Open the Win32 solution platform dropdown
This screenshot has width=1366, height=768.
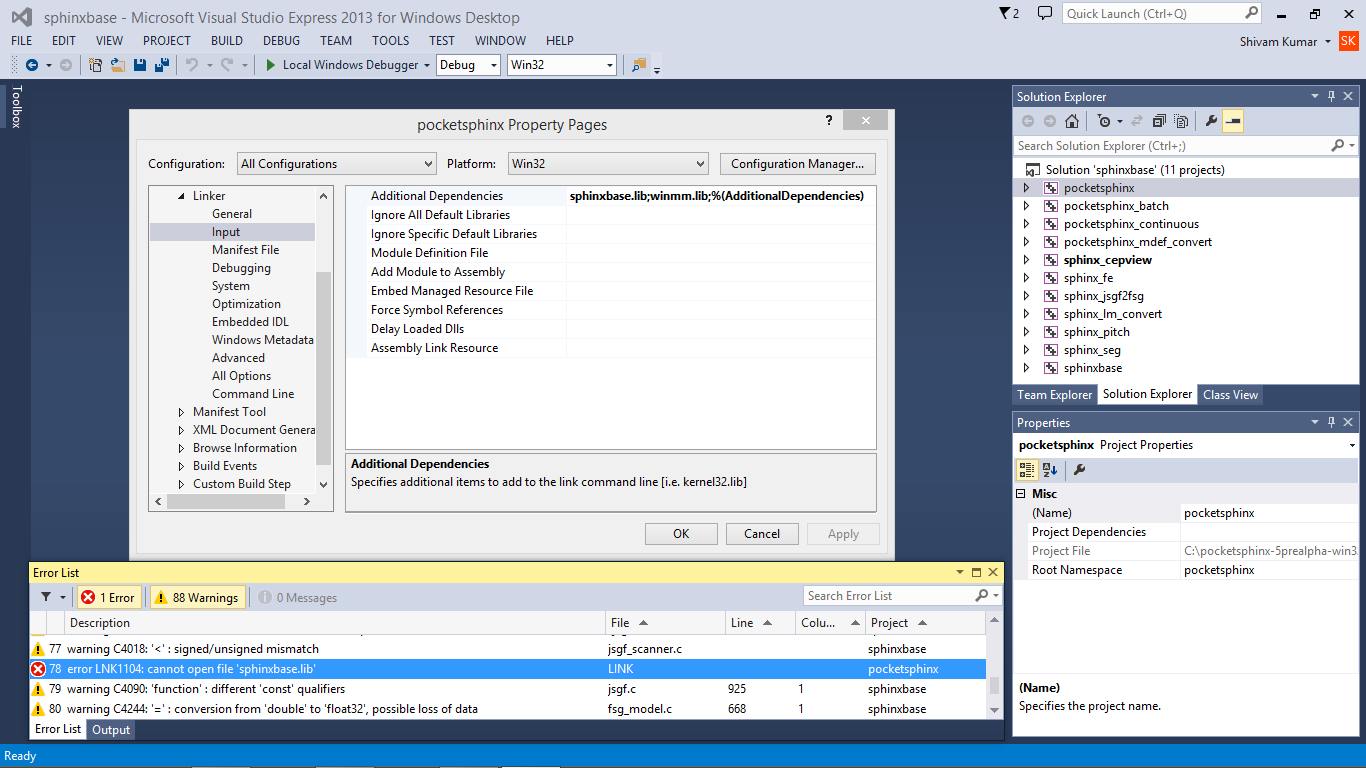coord(561,65)
